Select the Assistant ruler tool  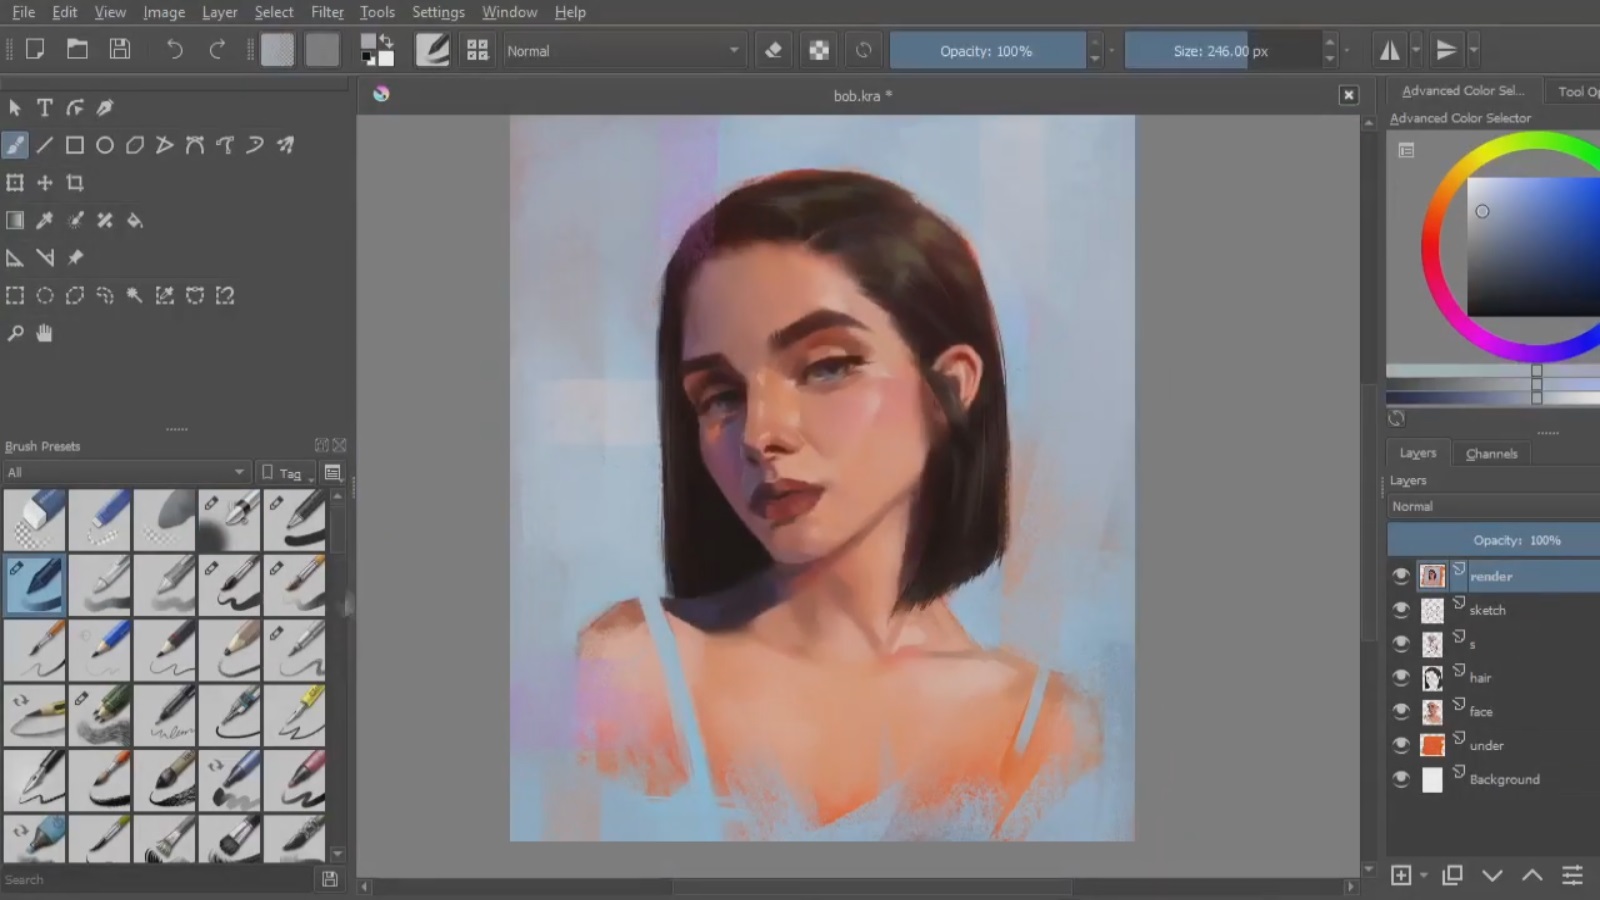15,258
